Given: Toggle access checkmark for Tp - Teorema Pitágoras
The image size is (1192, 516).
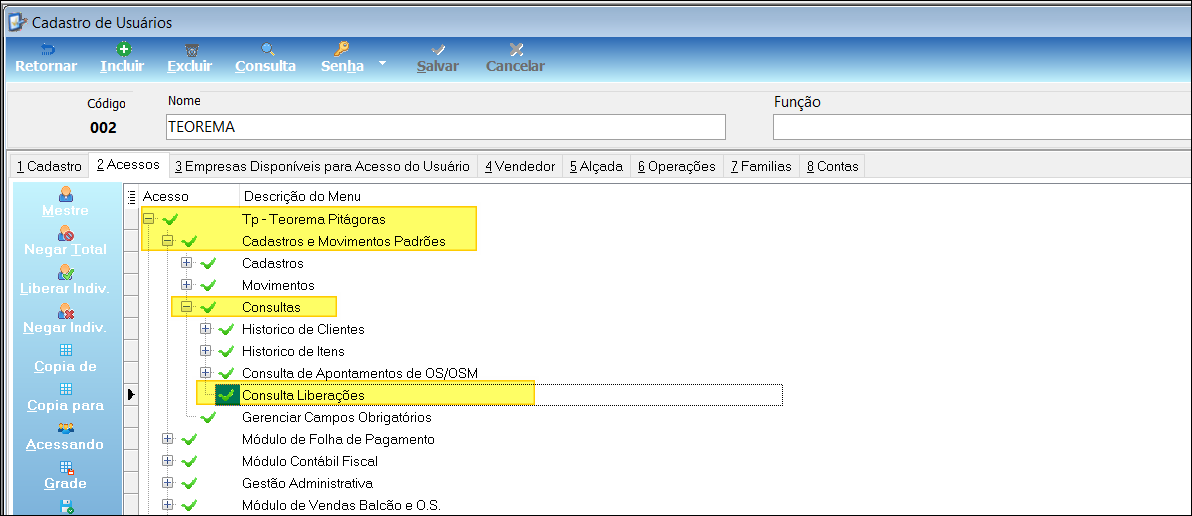Looking at the screenshot, I should click(x=170, y=220).
